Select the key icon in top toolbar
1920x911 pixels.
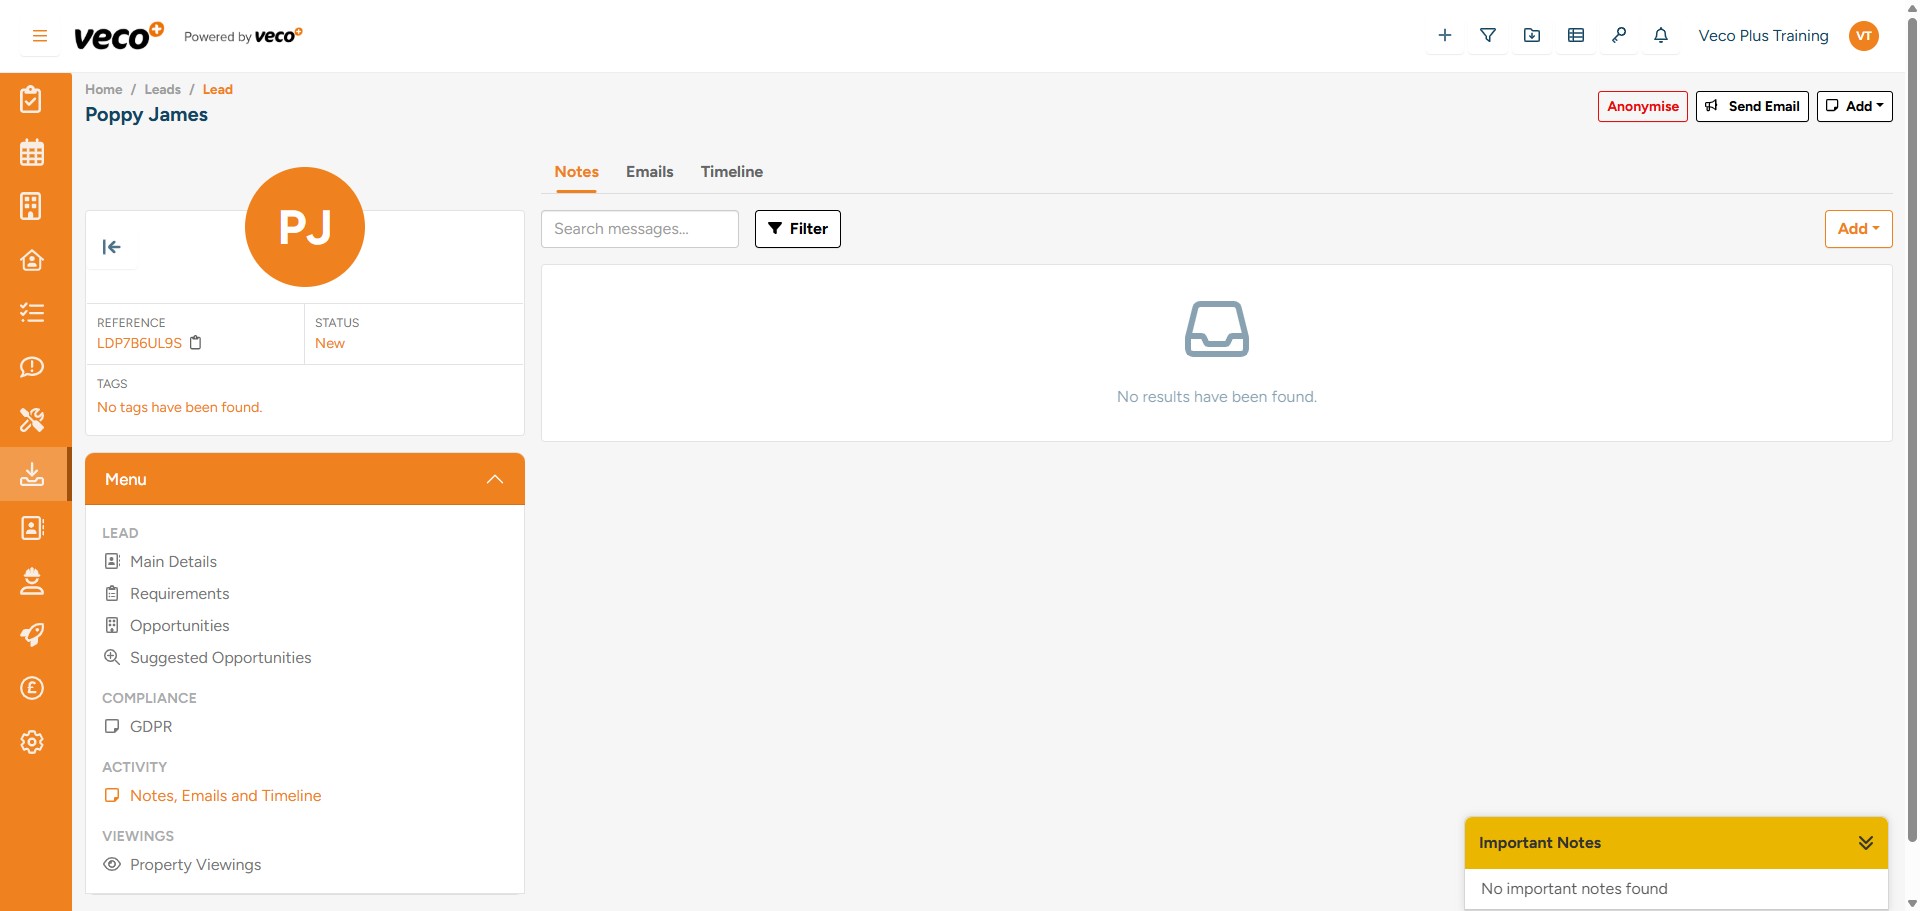1619,35
